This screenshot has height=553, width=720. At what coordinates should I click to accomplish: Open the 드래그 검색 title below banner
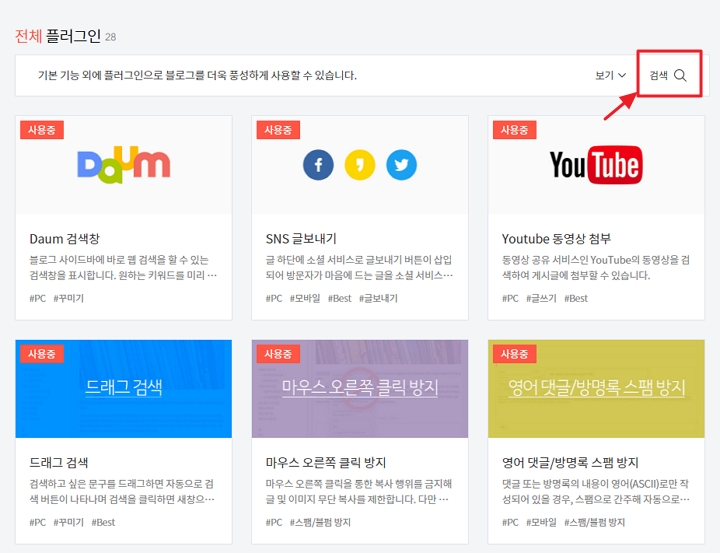pyautogui.click(x=59, y=463)
